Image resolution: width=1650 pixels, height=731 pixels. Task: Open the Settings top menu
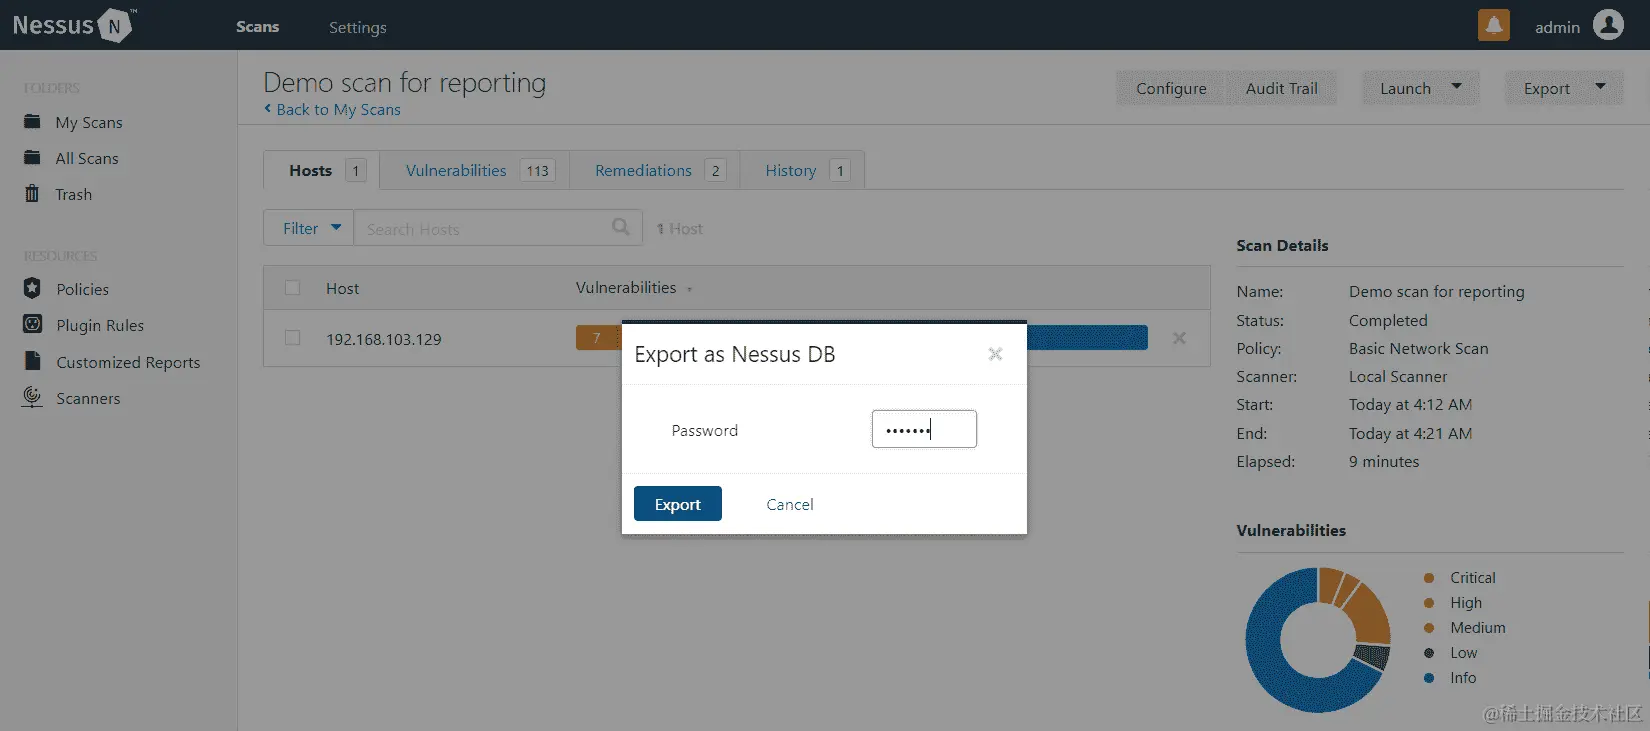click(x=357, y=27)
